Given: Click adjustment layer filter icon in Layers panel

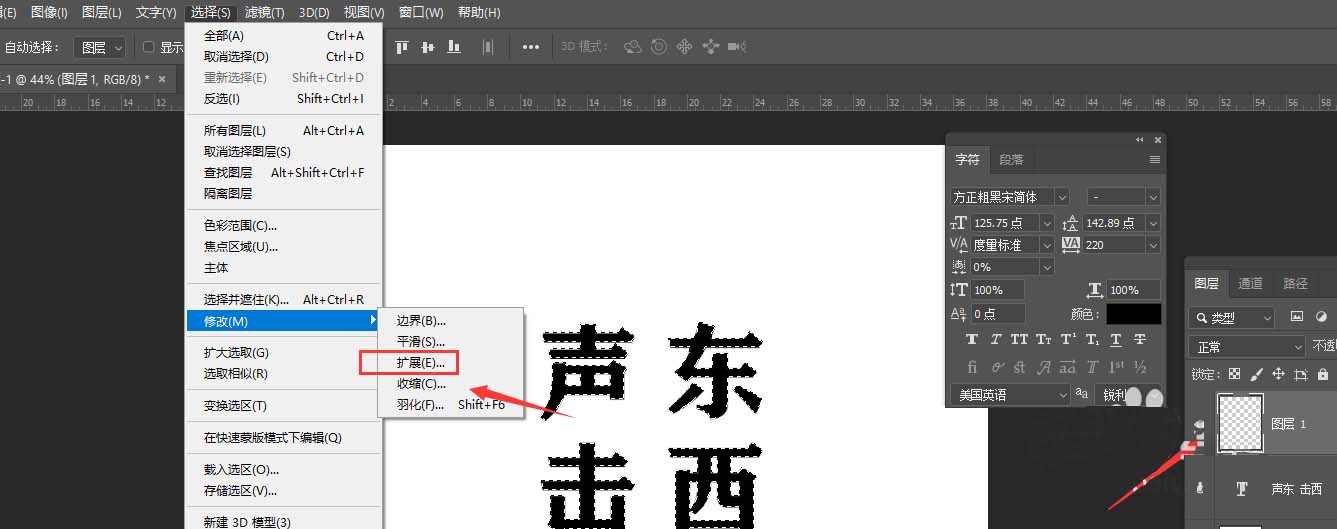Looking at the screenshot, I should 1321,317.
